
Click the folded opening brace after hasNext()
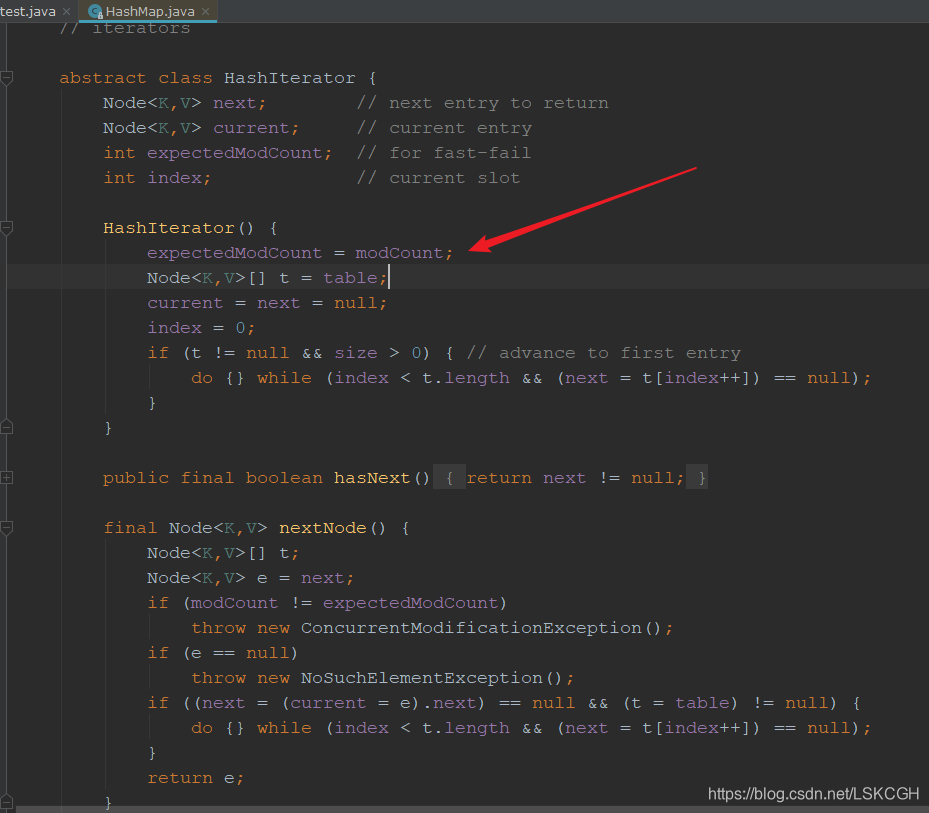click(x=449, y=478)
